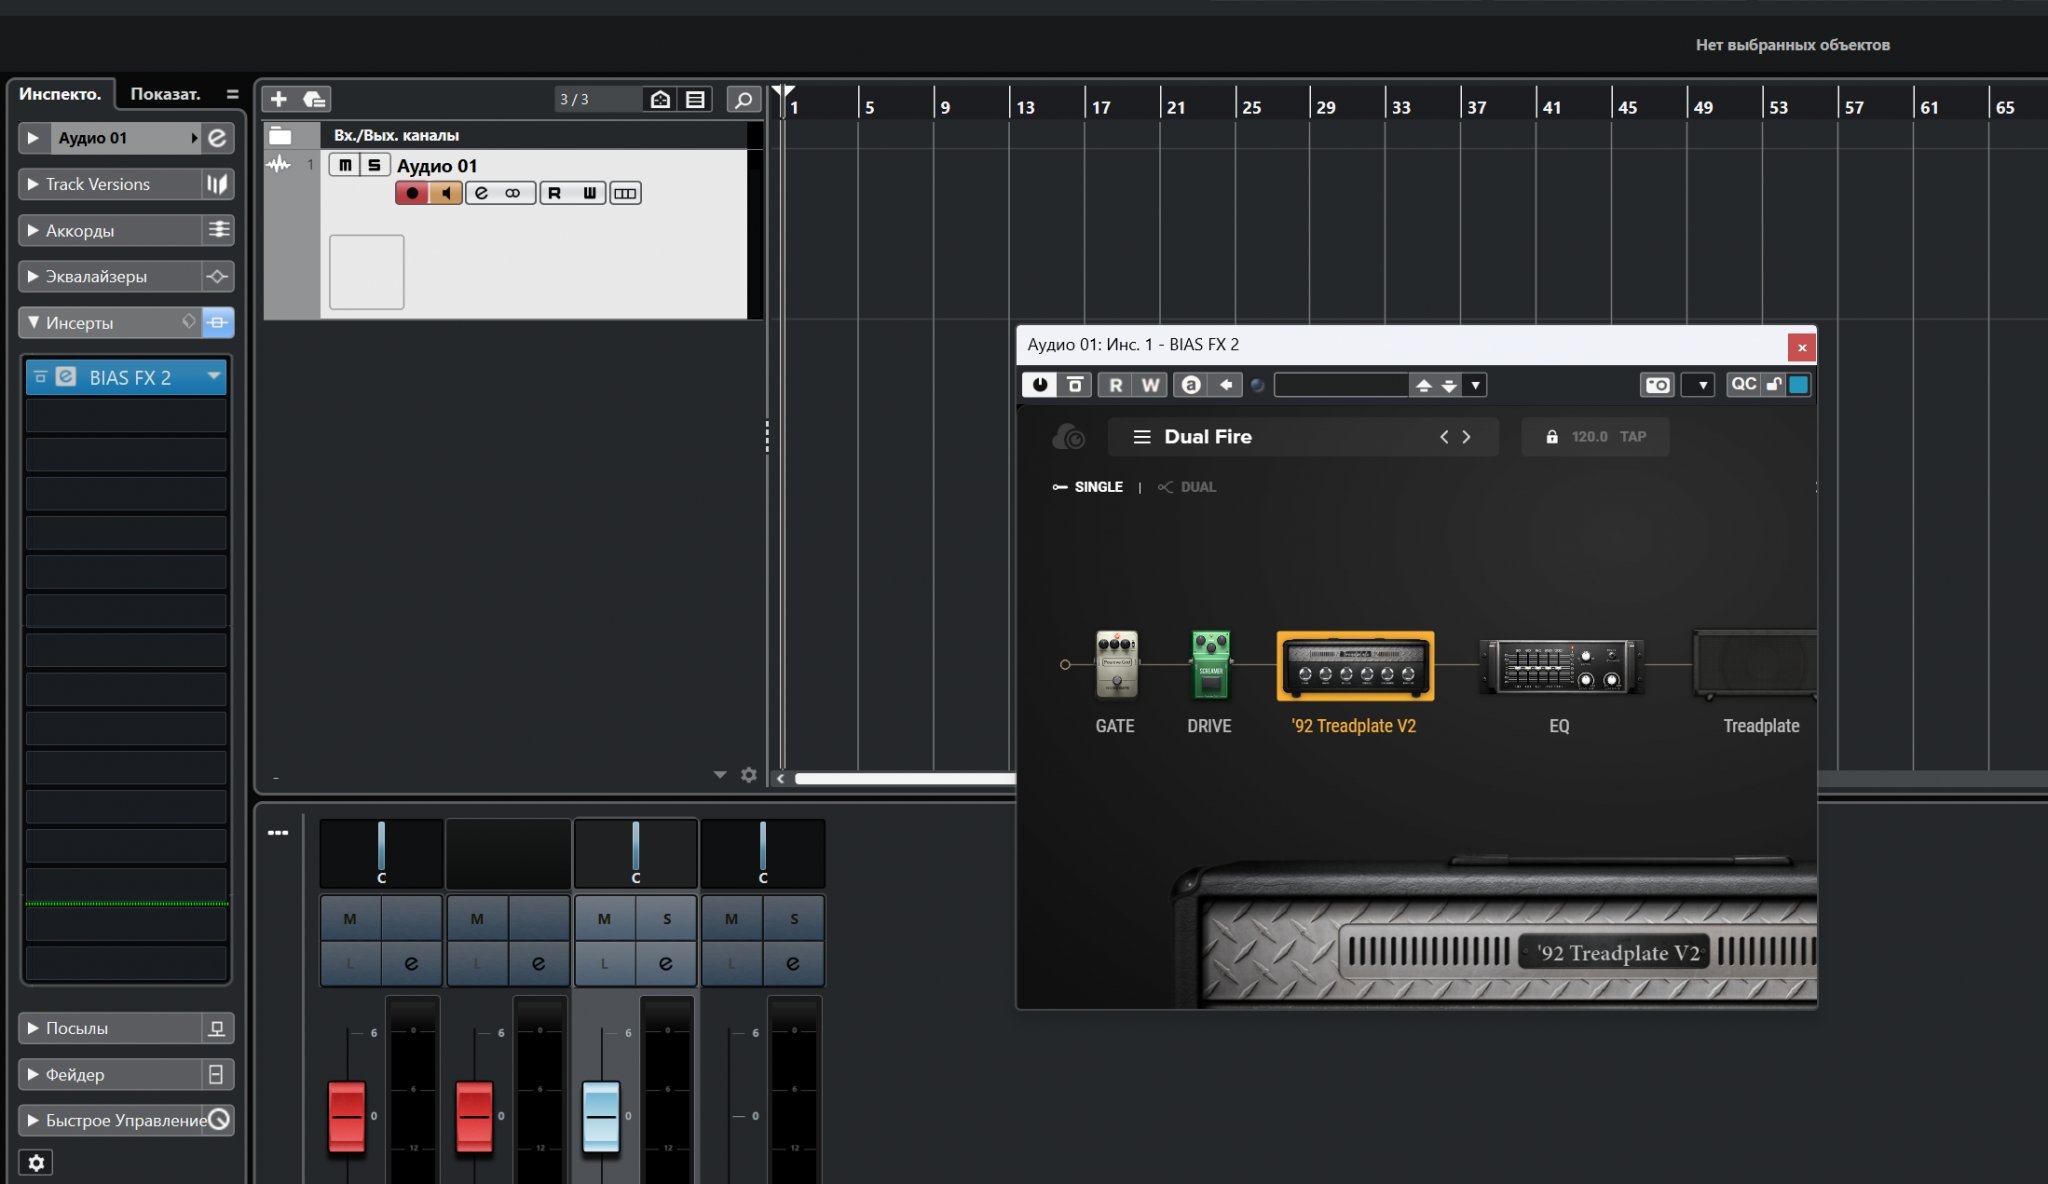Enable record on the Аудио 01 track

click(x=411, y=193)
